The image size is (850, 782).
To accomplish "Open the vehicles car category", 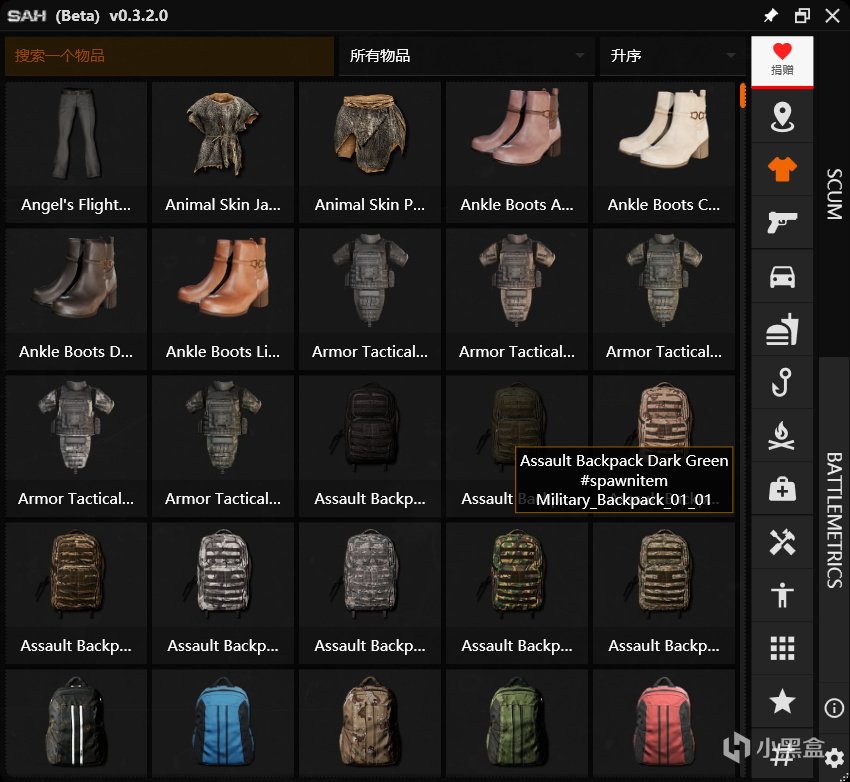I will (x=782, y=276).
